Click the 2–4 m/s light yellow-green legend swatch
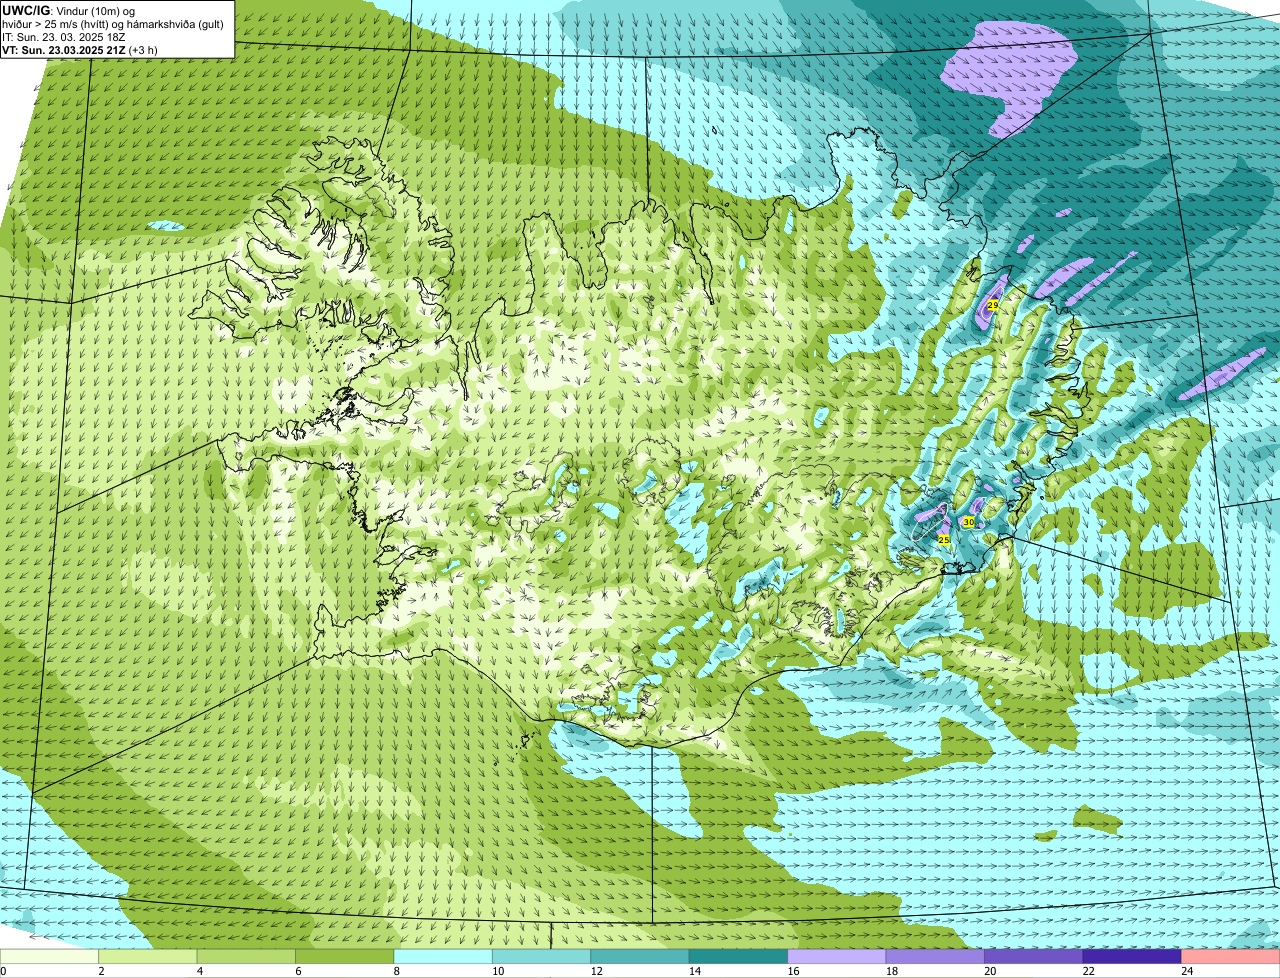Image resolution: width=1280 pixels, height=978 pixels. point(148,956)
